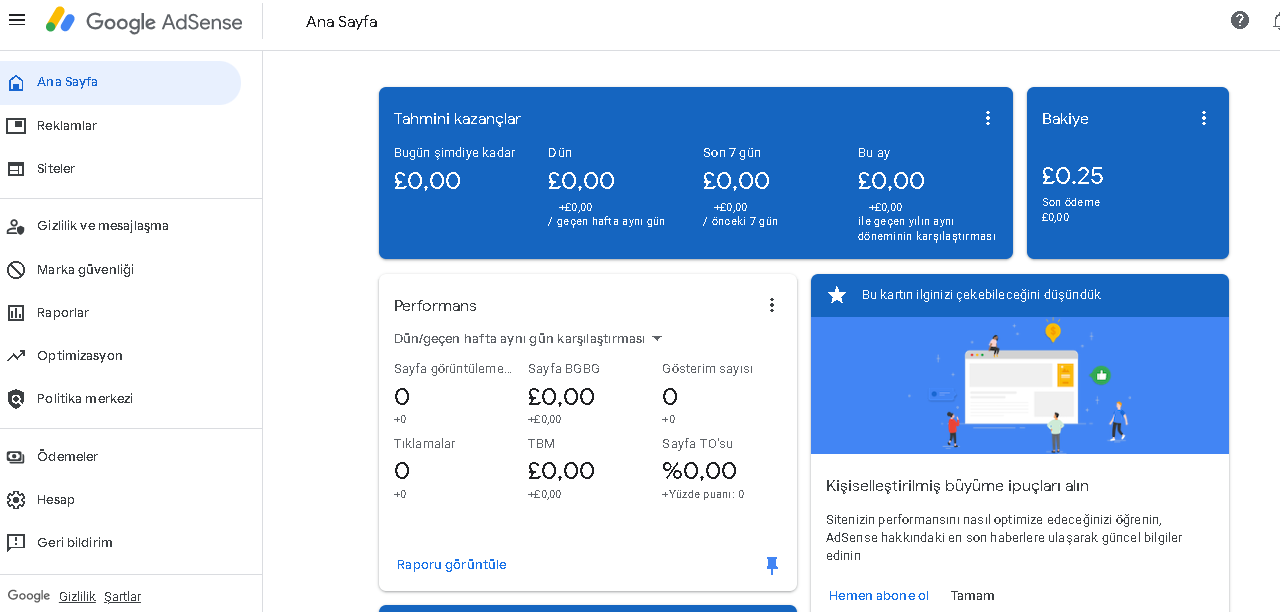
Task: Open the Gizlilik footer link
Action: (77, 597)
